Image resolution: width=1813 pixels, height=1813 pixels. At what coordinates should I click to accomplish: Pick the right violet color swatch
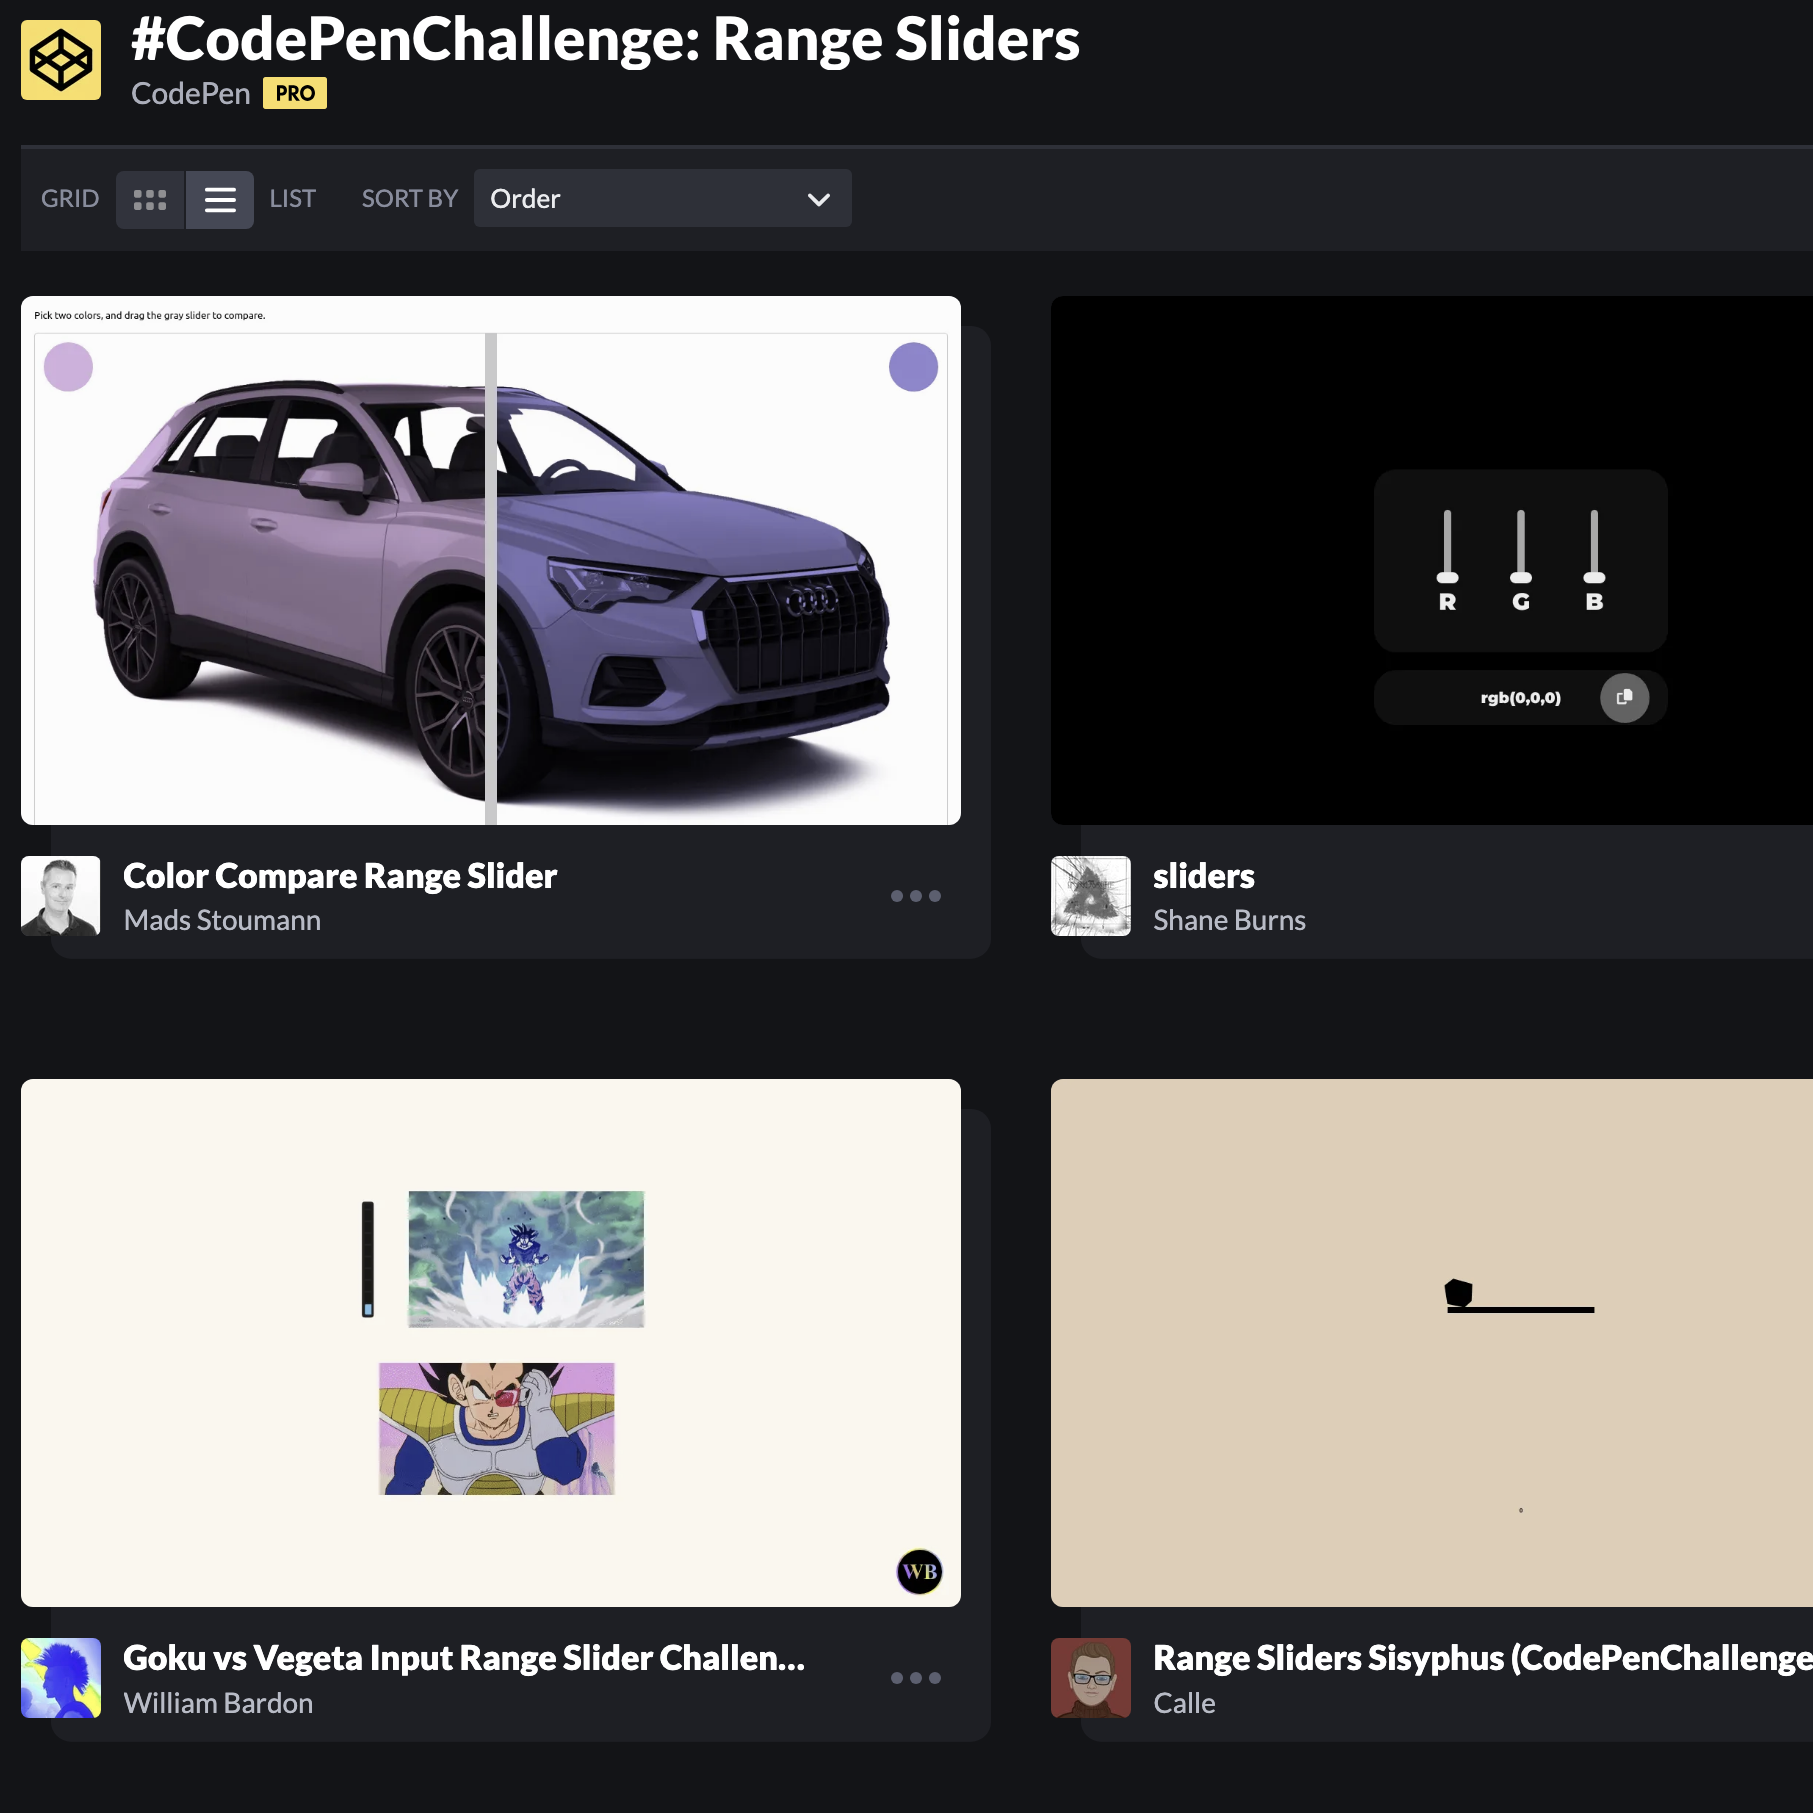pyautogui.click(x=913, y=367)
